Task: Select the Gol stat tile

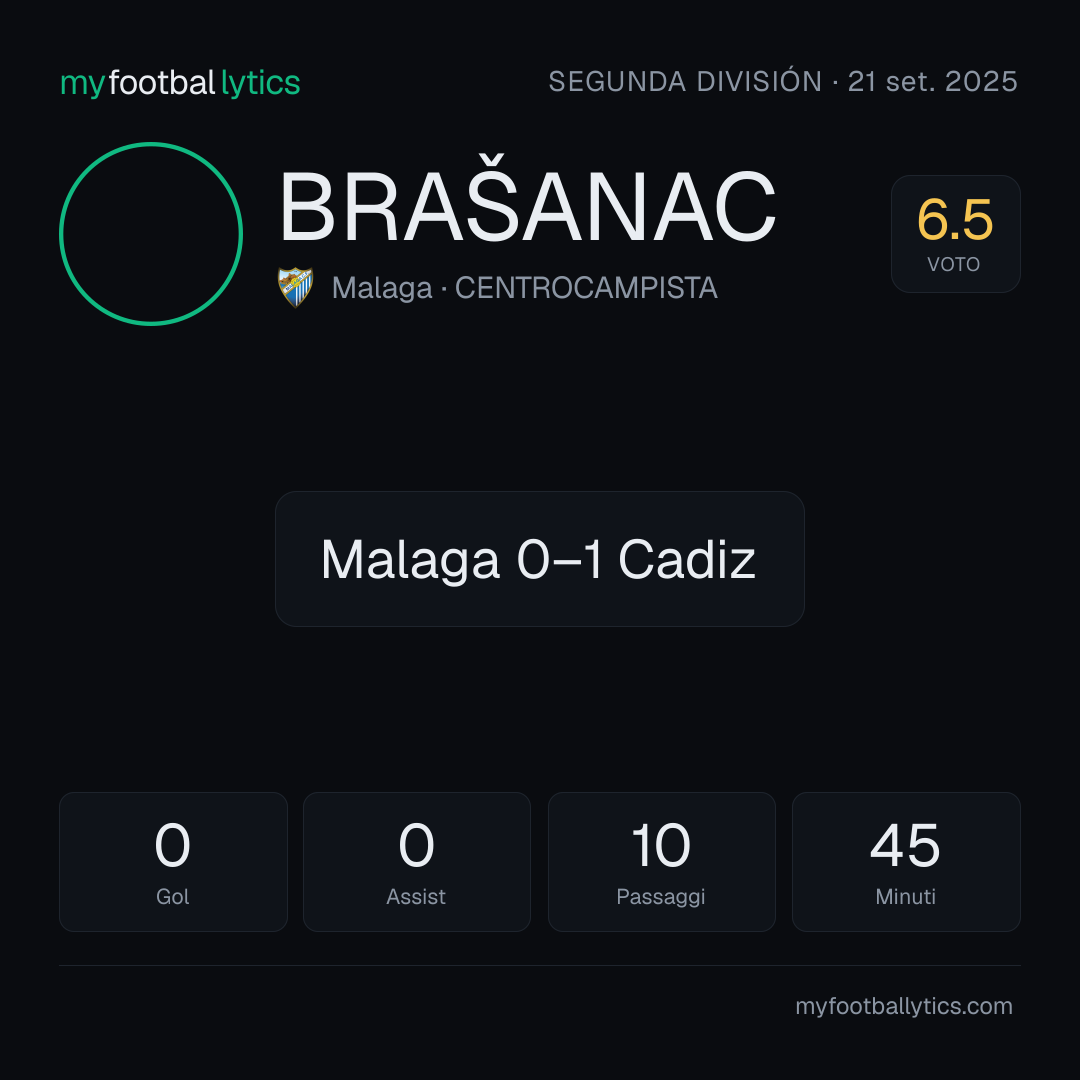Action: (173, 862)
